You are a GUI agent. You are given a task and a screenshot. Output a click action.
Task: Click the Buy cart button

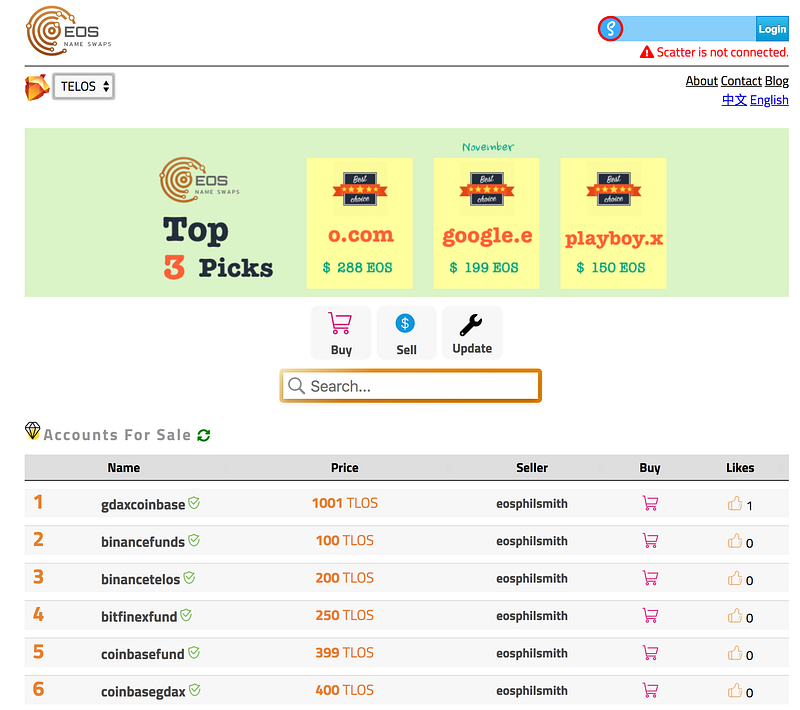[341, 333]
